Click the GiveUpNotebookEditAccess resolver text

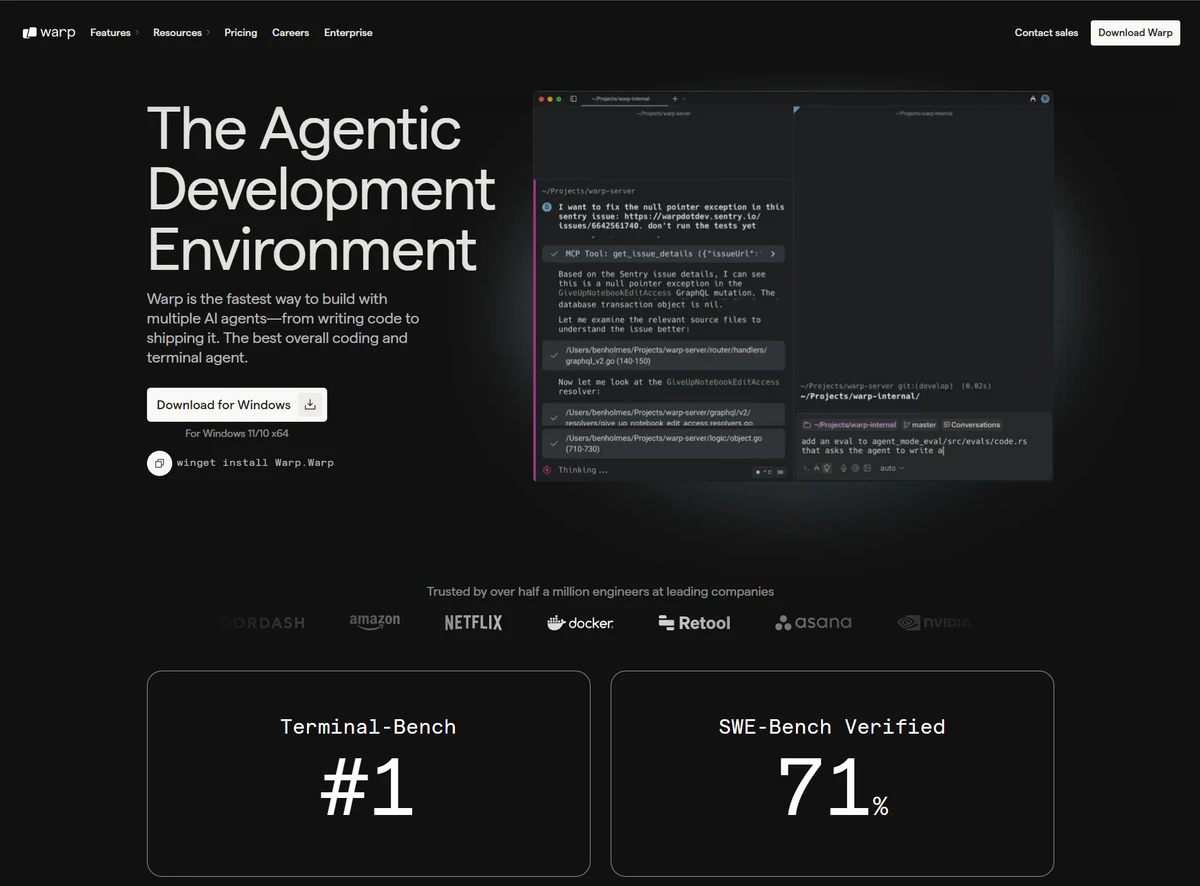click(723, 382)
